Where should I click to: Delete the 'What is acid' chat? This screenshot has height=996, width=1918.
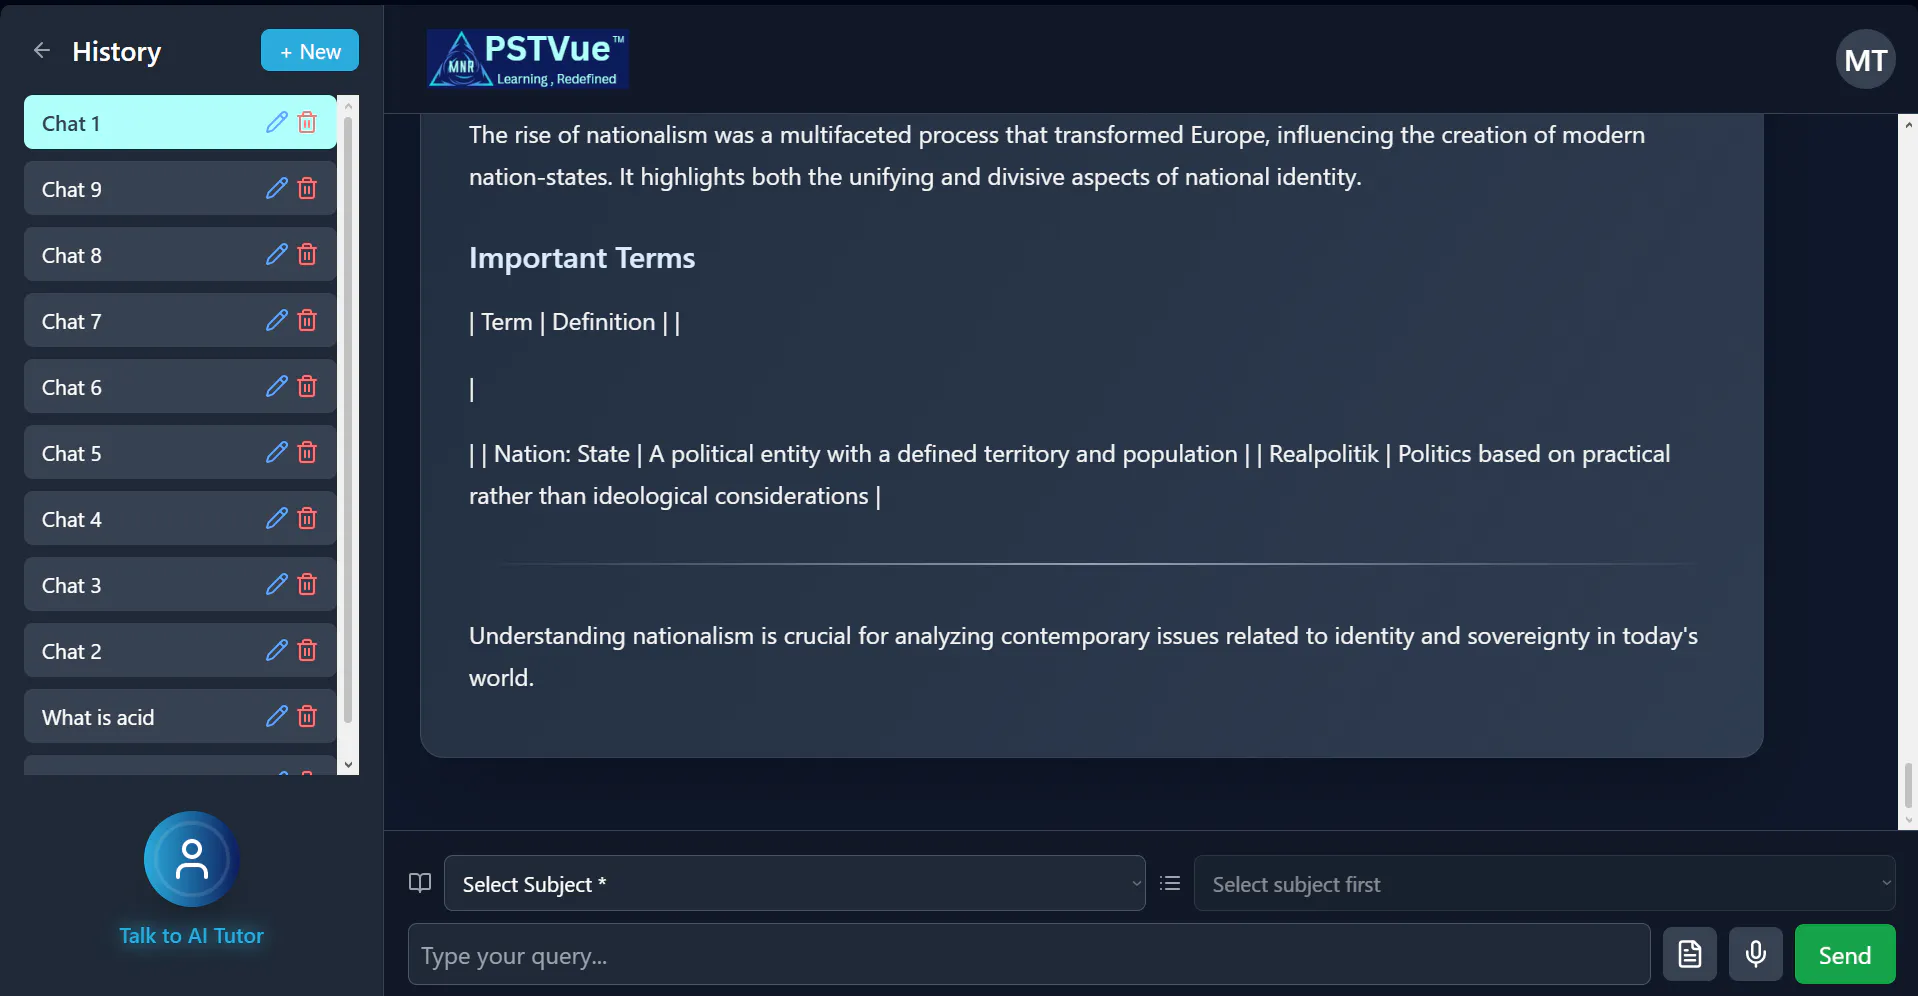tap(307, 716)
